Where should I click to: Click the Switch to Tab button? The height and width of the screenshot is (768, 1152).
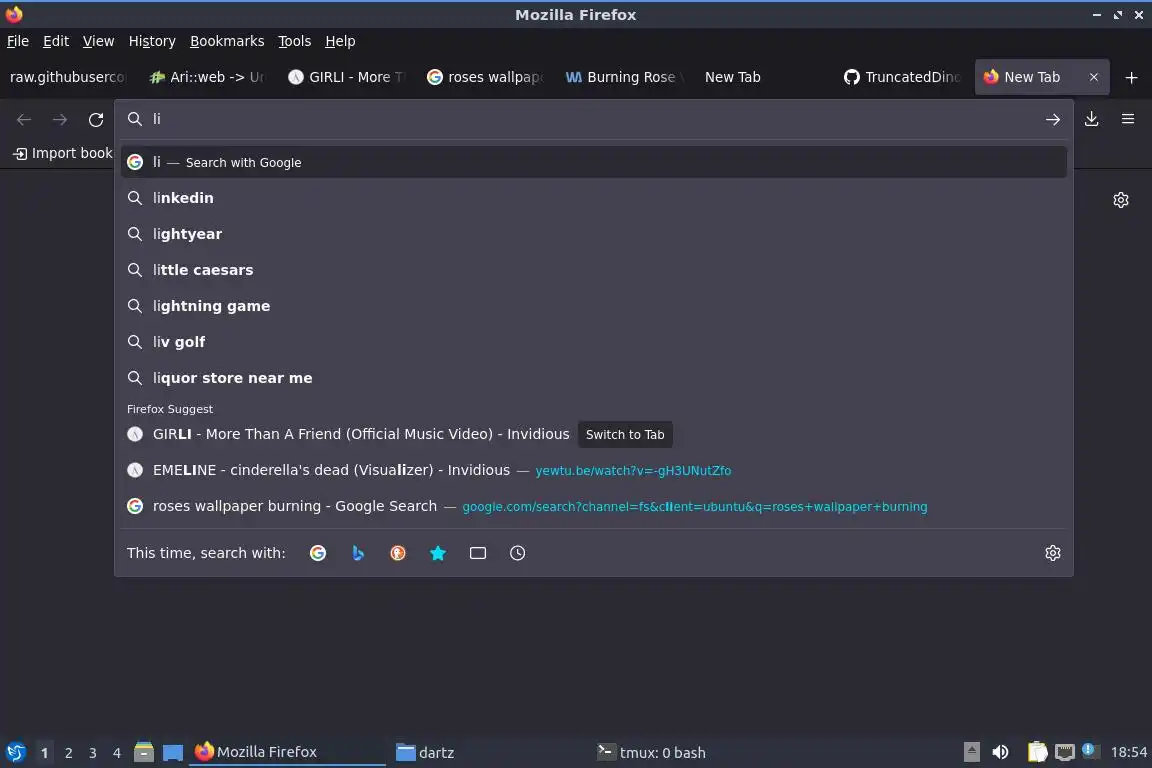(x=625, y=434)
